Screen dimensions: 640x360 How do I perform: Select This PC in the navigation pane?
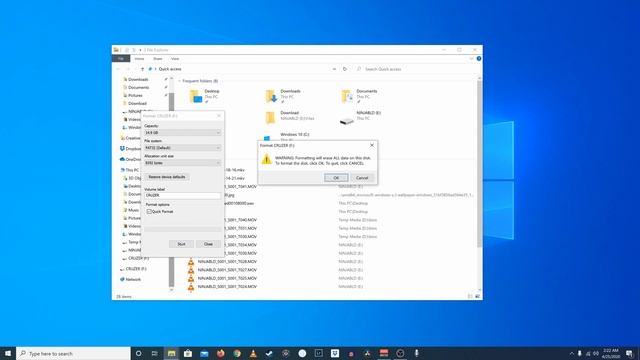pos(130,170)
